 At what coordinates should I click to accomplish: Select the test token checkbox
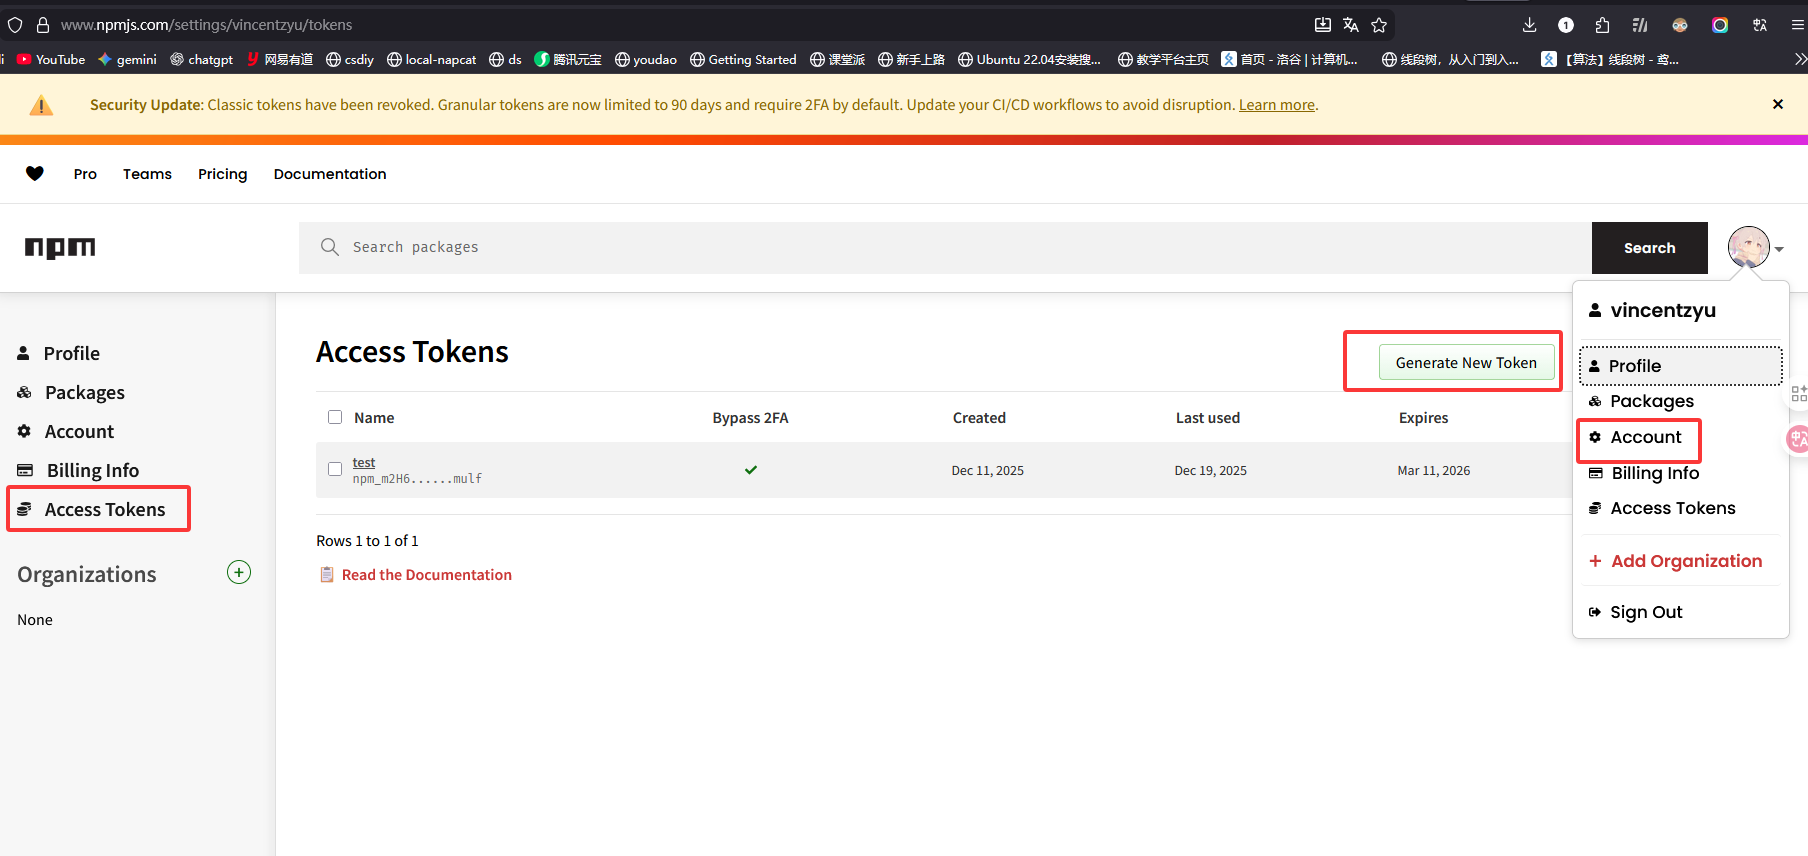tap(335, 469)
